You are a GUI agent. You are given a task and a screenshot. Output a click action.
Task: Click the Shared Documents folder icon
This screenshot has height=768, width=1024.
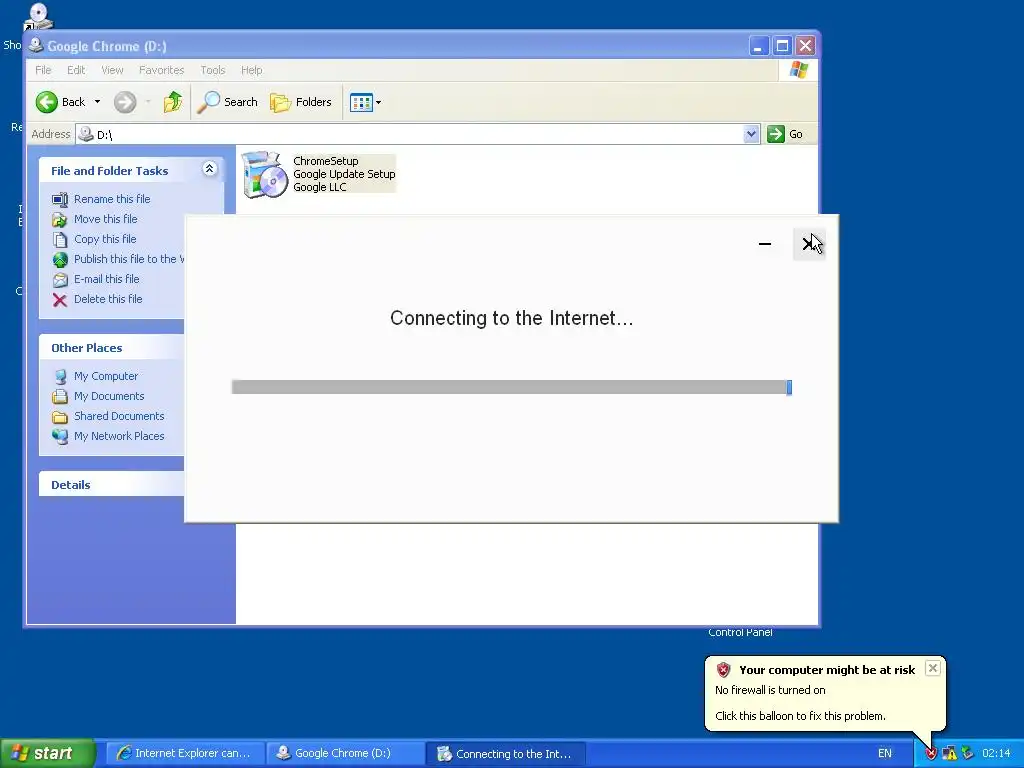(x=60, y=417)
